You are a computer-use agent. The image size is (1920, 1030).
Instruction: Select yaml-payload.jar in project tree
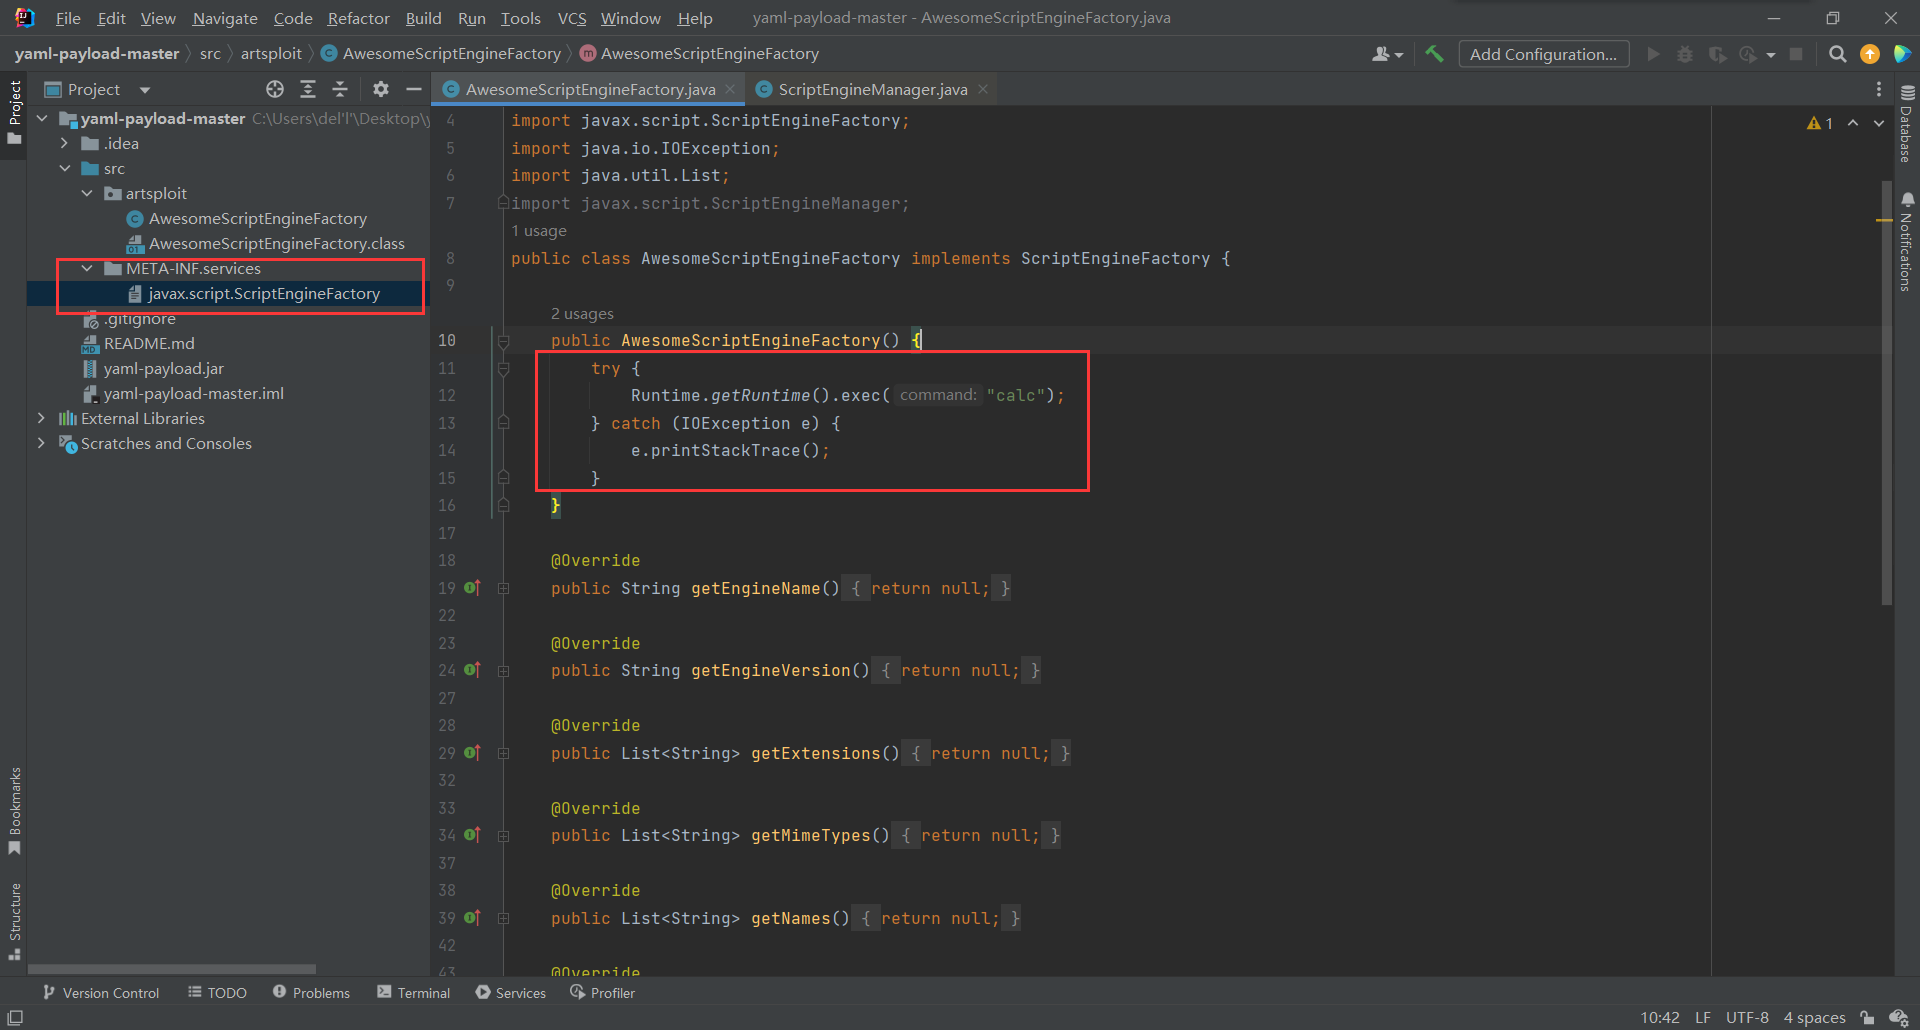[163, 368]
